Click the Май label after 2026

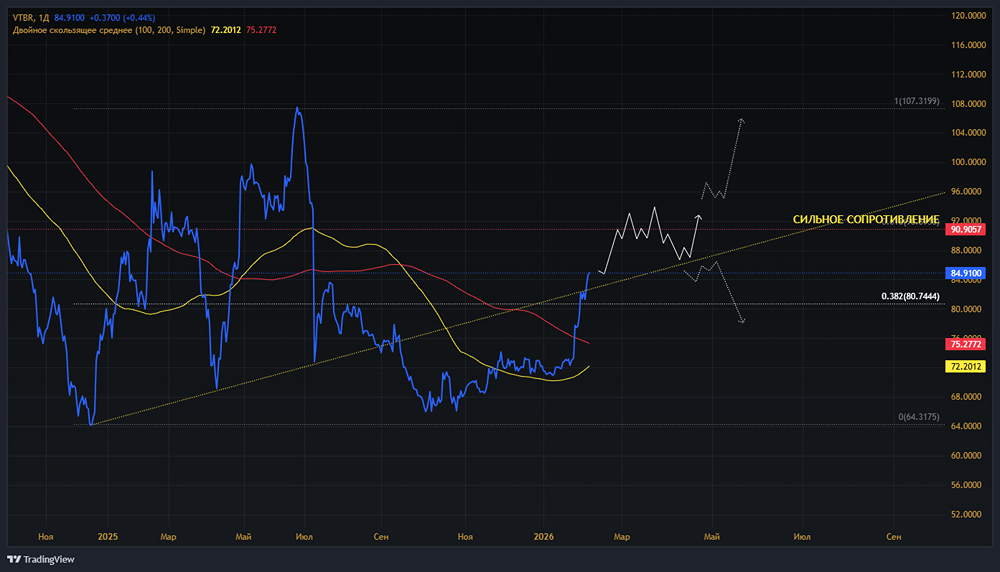pyautogui.click(x=712, y=537)
